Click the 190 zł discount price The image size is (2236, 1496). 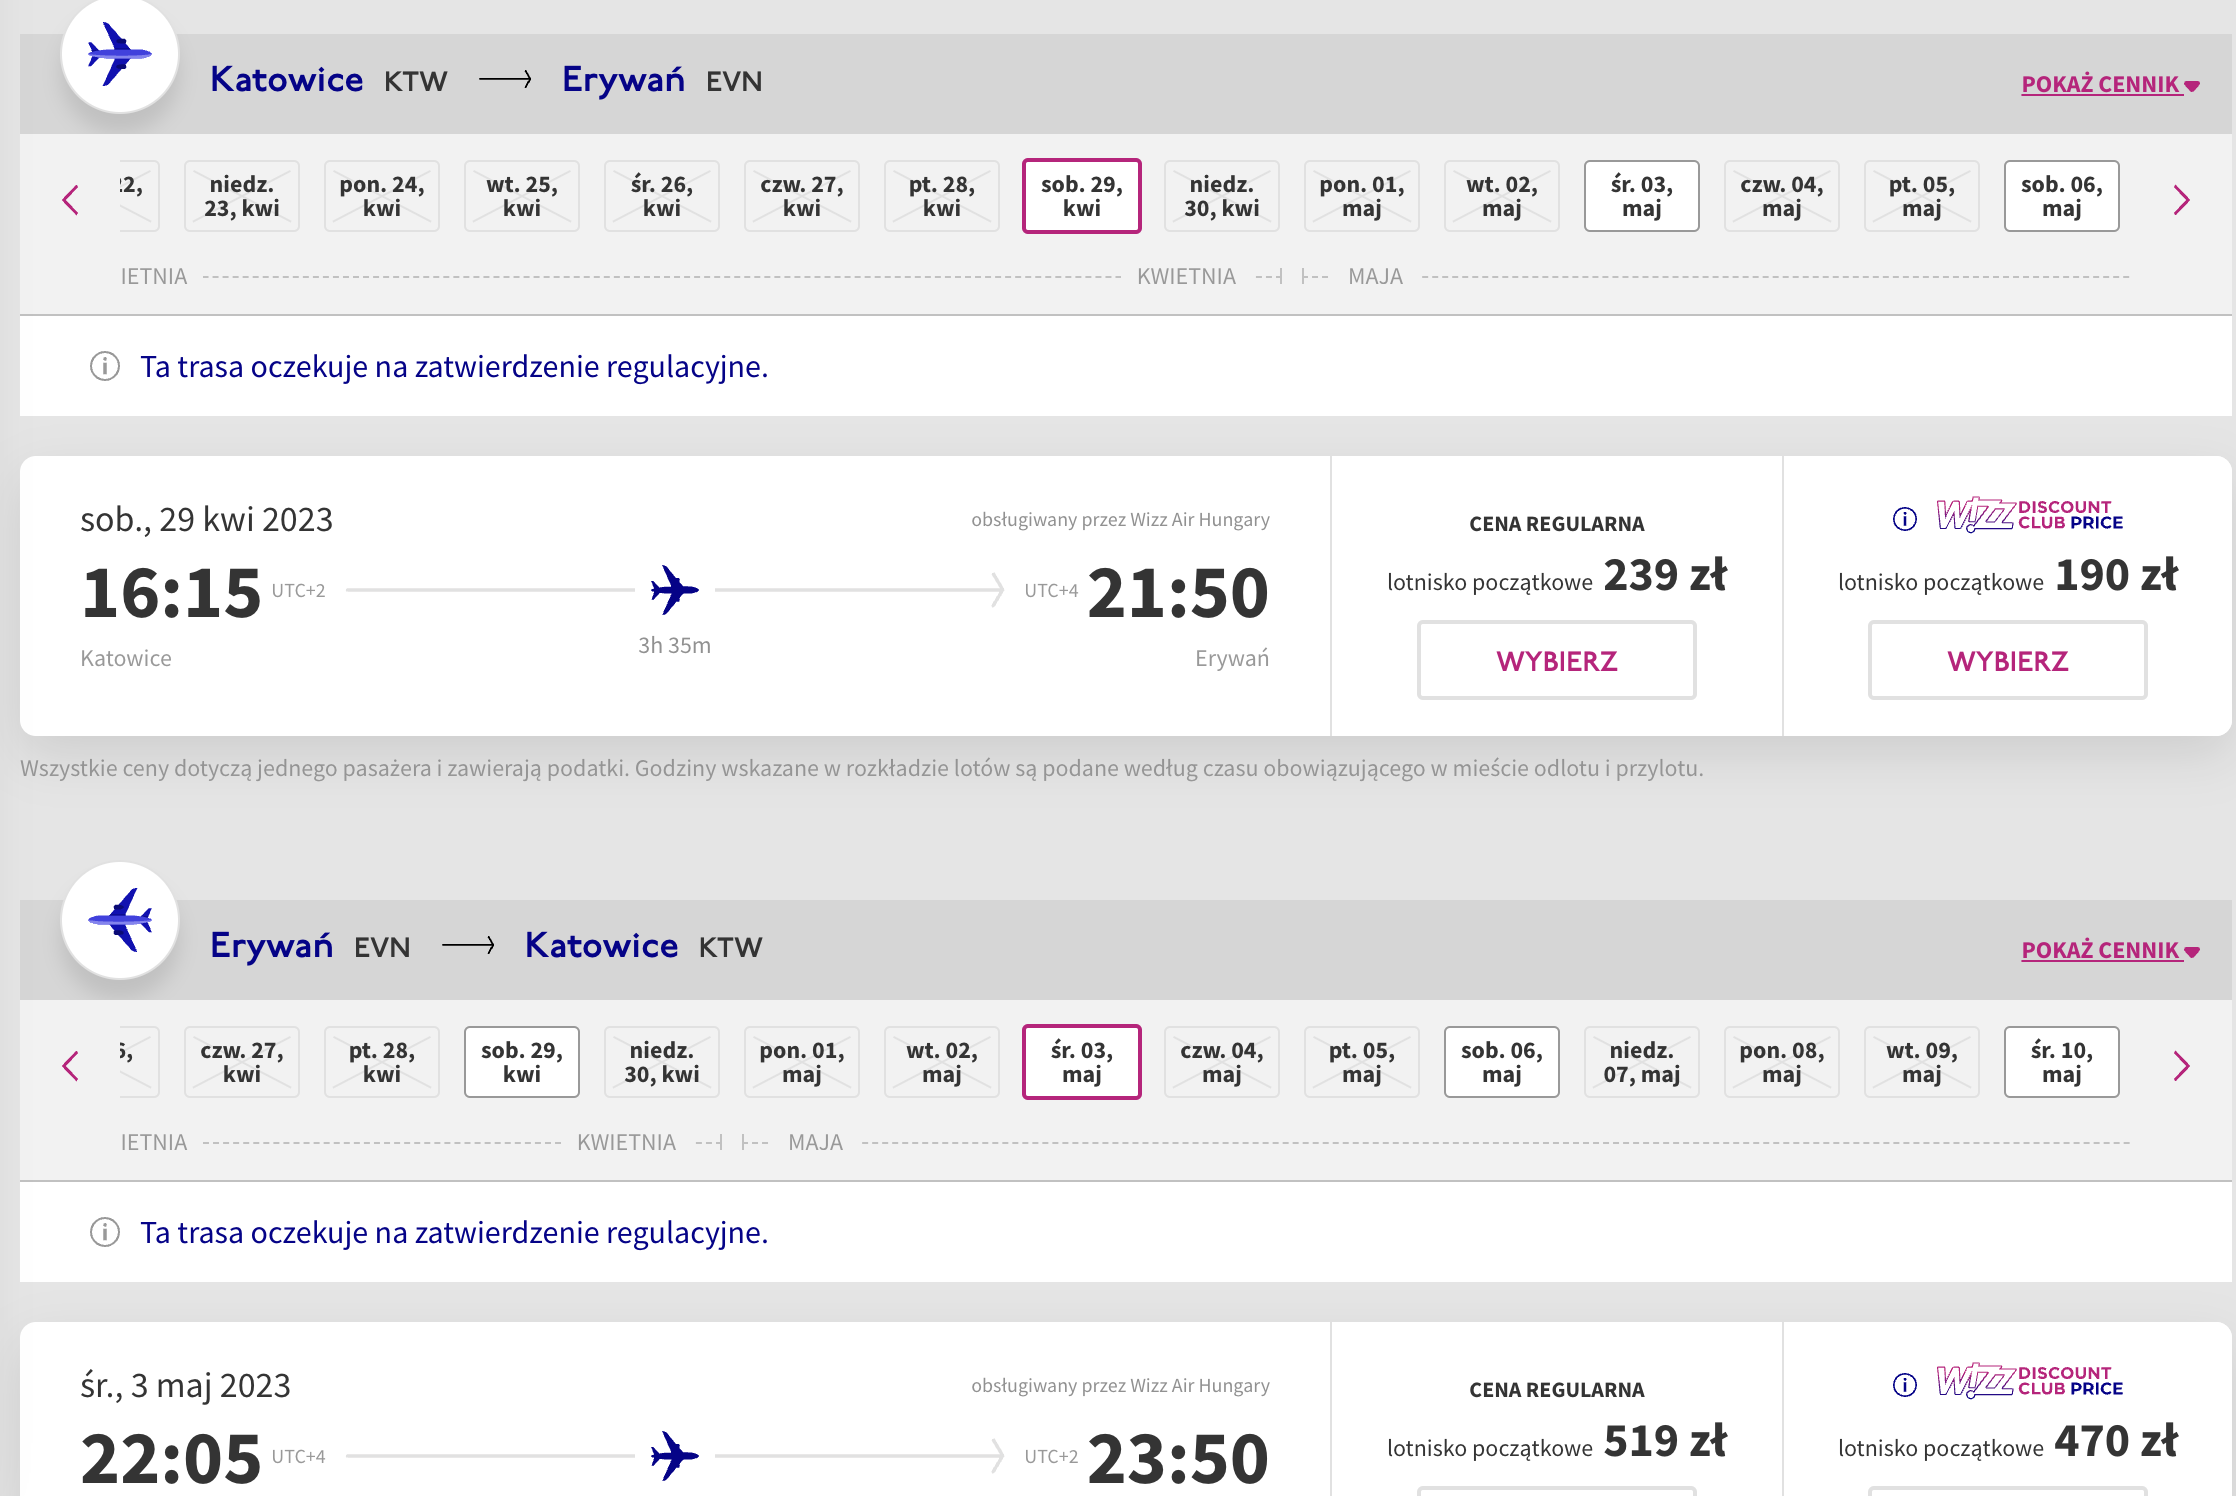click(x=2117, y=575)
